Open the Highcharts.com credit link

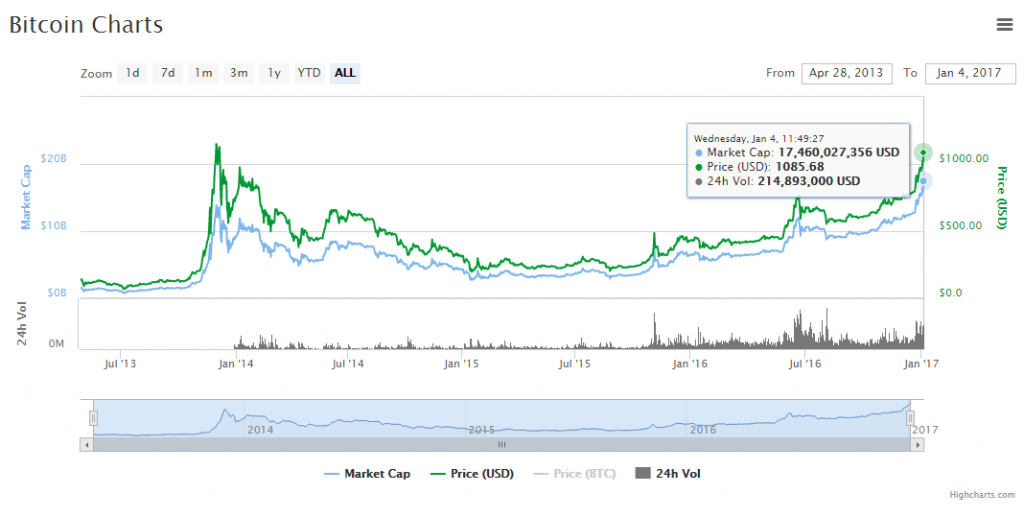(x=982, y=495)
